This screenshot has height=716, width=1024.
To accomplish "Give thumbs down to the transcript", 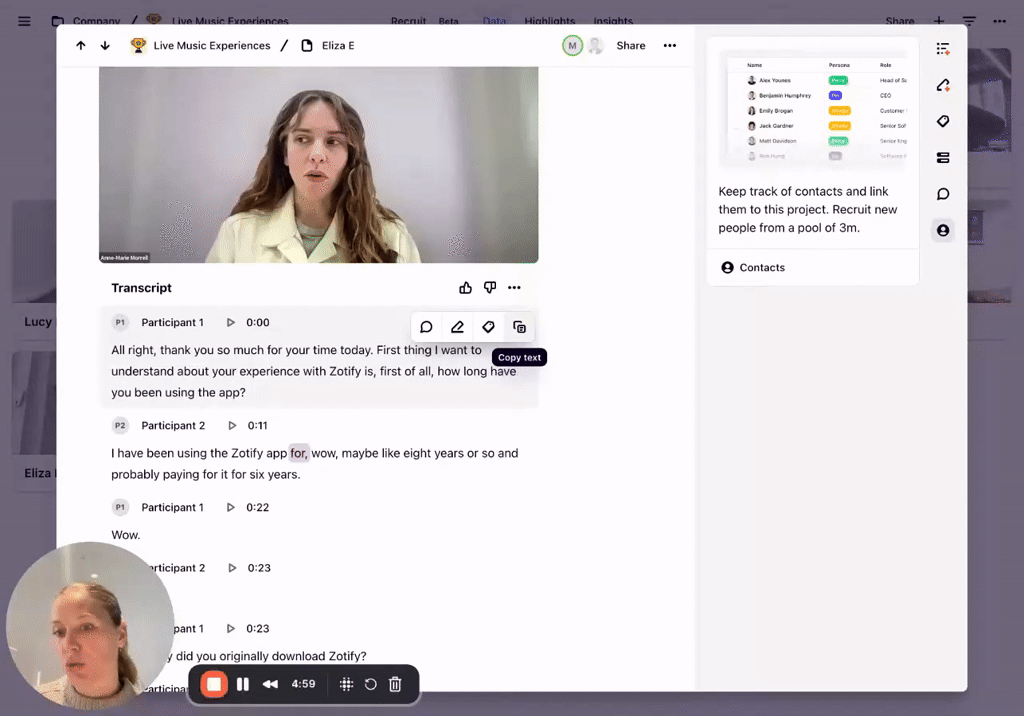I will tap(490, 288).
